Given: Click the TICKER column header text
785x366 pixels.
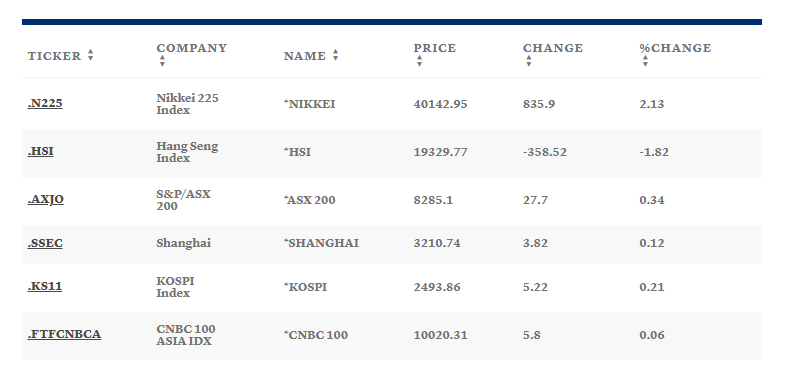Looking at the screenshot, I should tap(54, 56).
